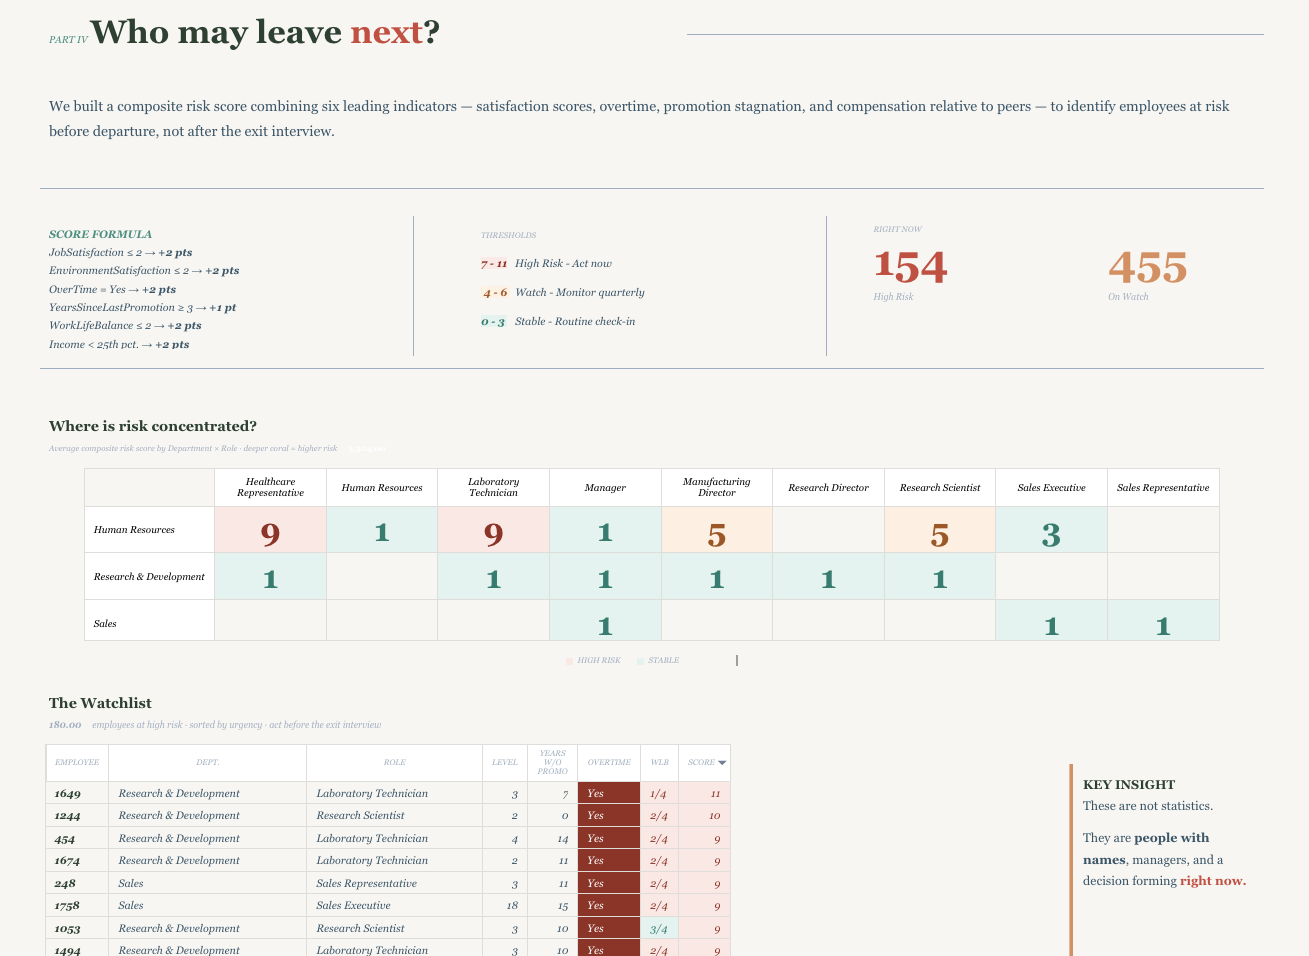1309x956 pixels.
Task: Click Sales × Sales Executive cell showing 1
Action: [x=1051, y=621]
